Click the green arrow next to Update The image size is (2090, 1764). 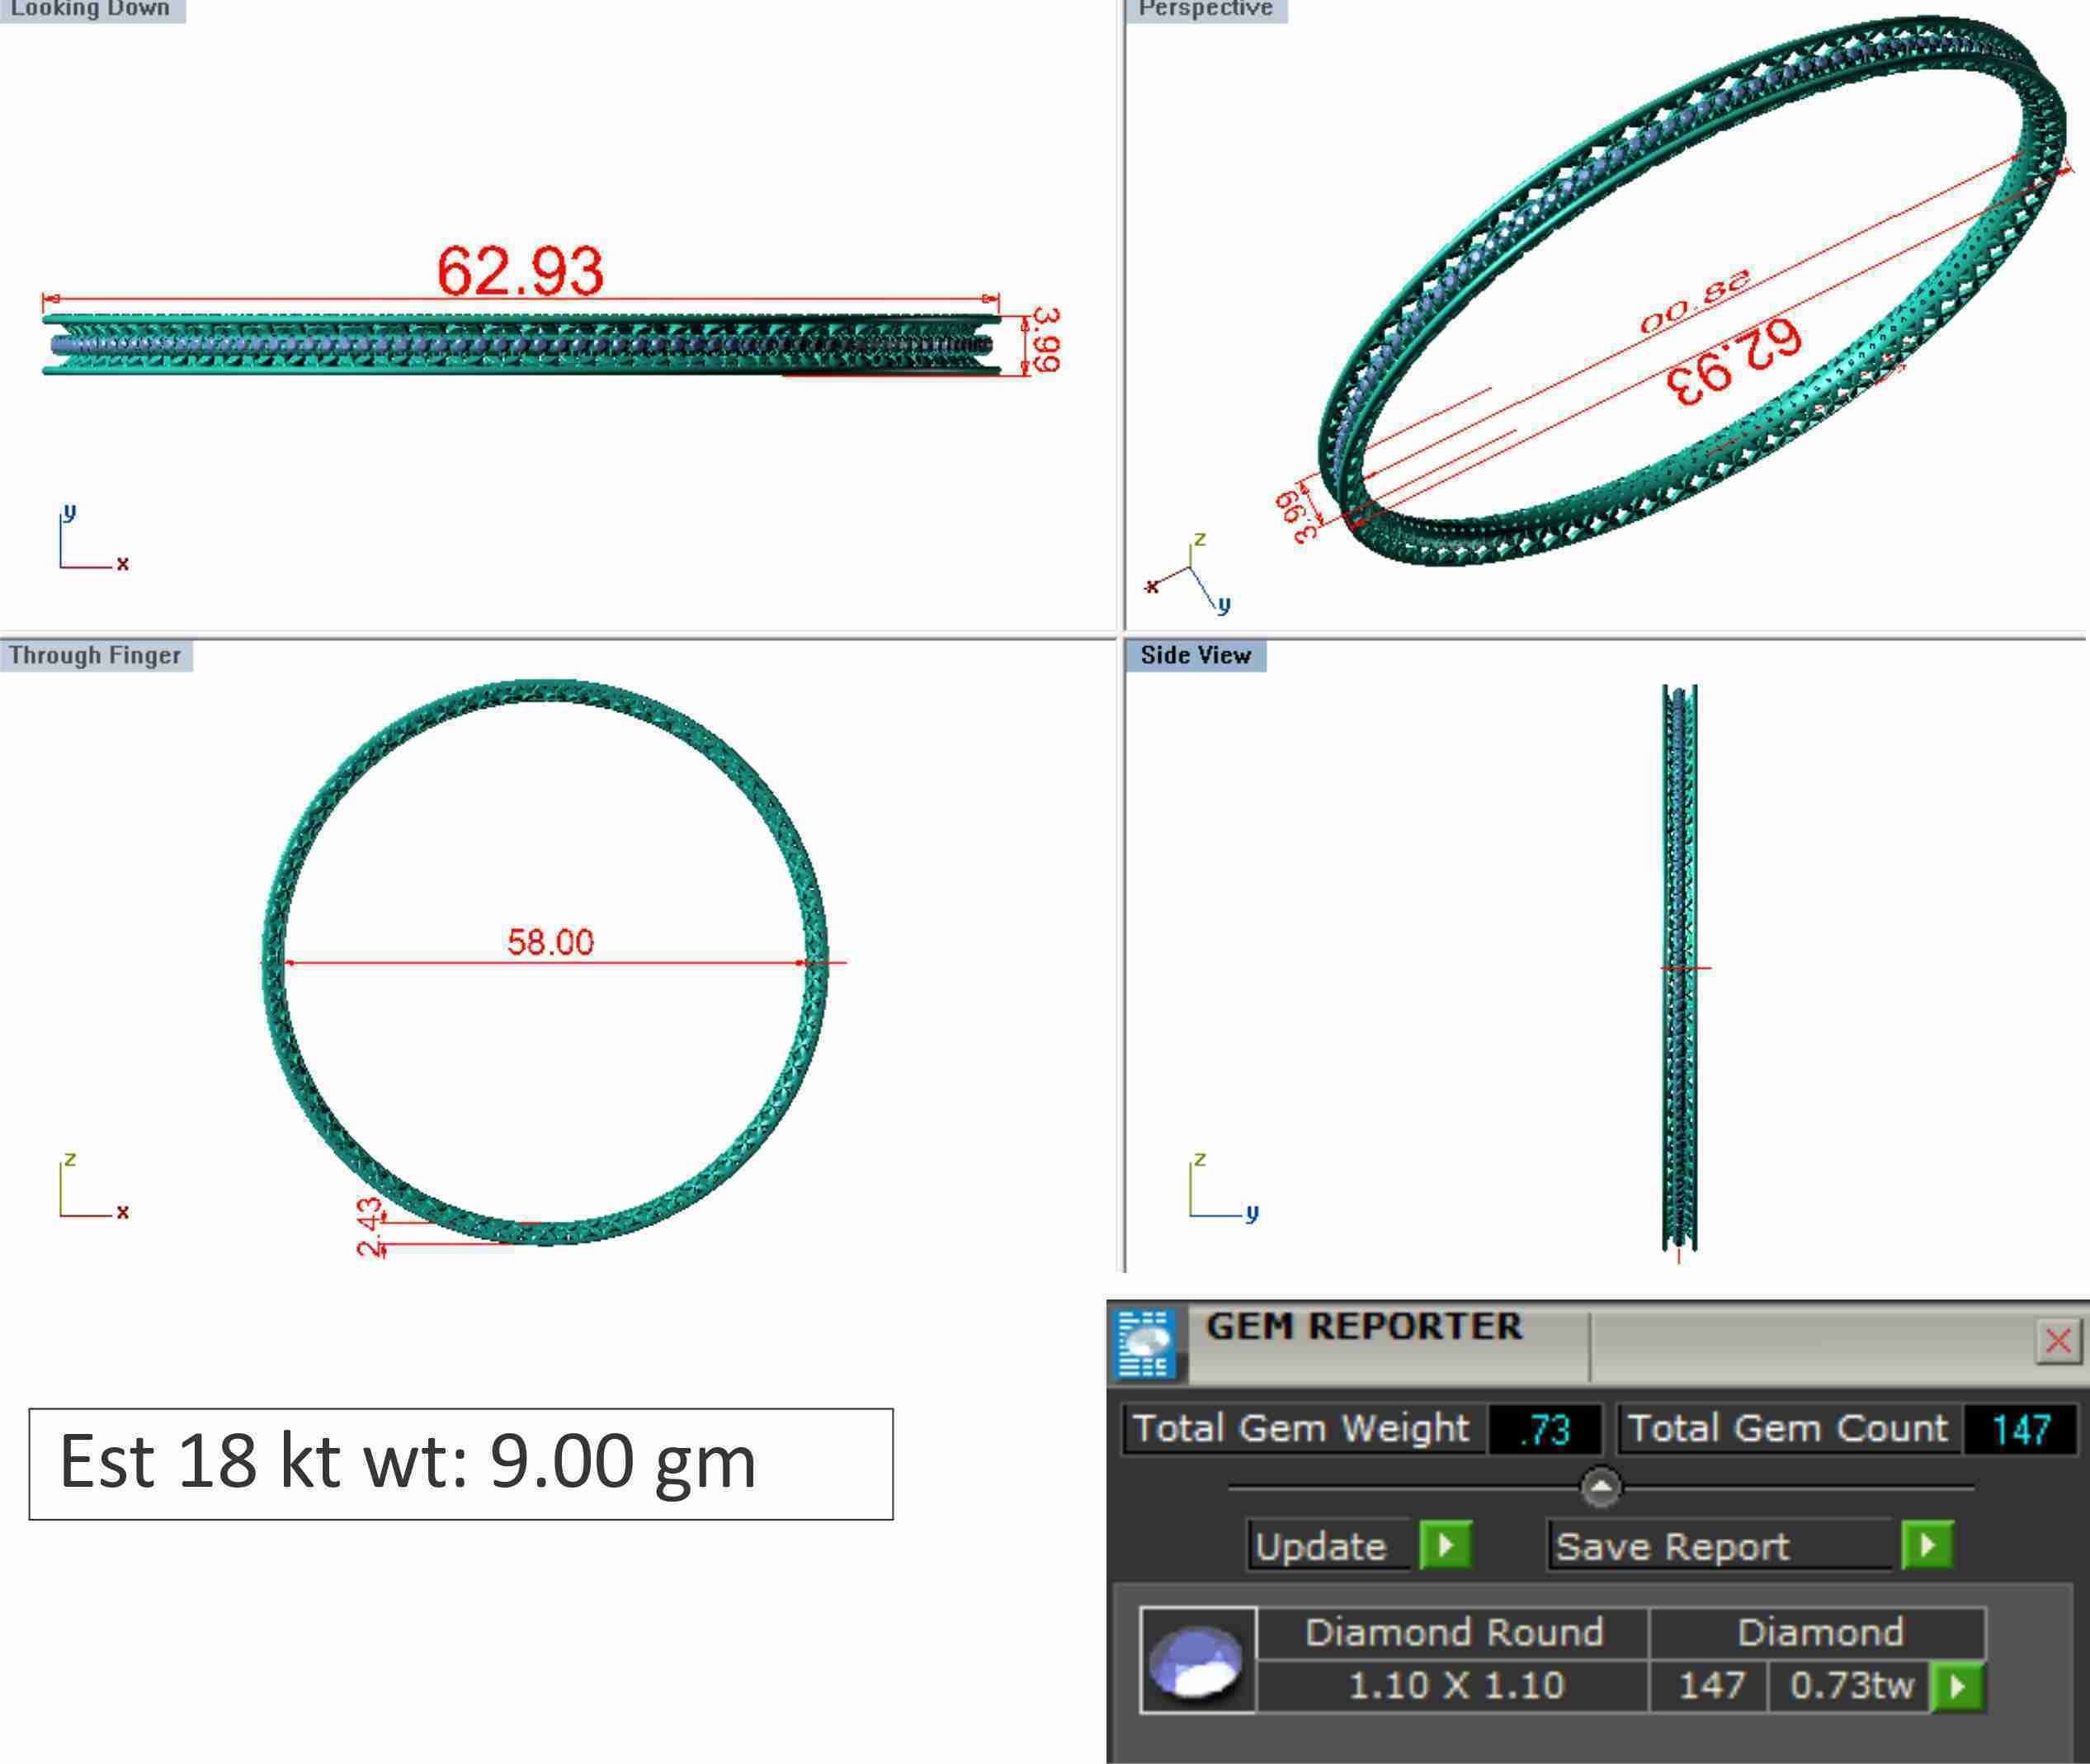tap(1445, 1545)
